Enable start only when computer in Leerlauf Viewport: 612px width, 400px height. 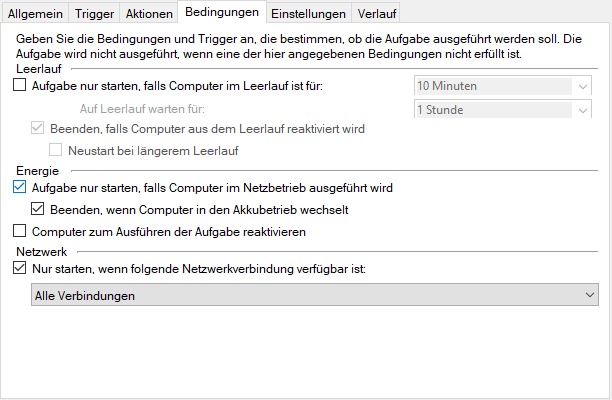click(20, 86)
